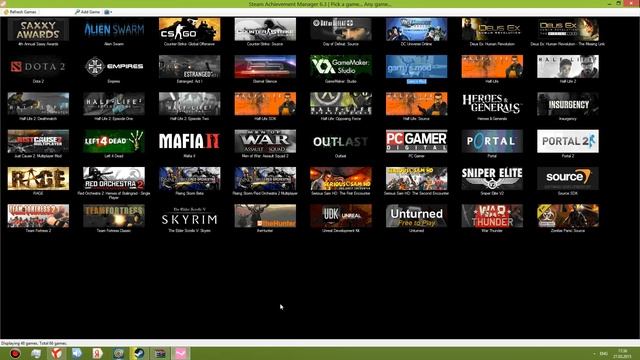Viewport: 640px width, 360px height.
Task: Select Half-Life: Opposing Force tile
Action: coord(341,104)
